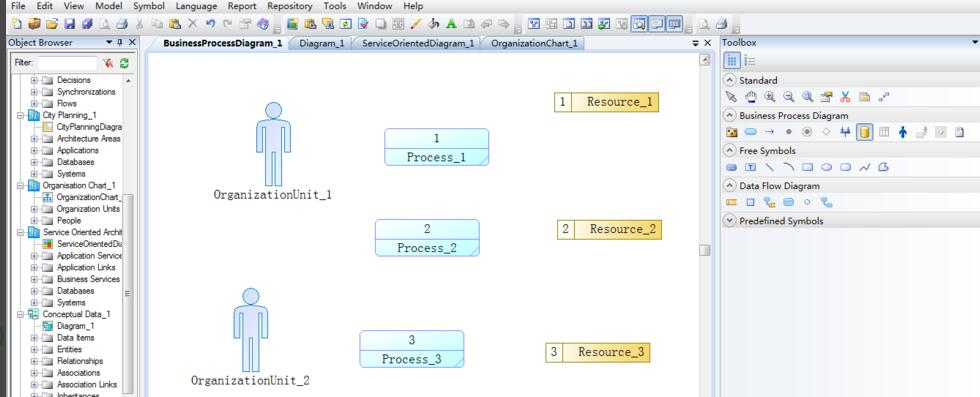Select the Resource cylinder tool
This screenshot has width=980, height=397.
tap(864, 132)
